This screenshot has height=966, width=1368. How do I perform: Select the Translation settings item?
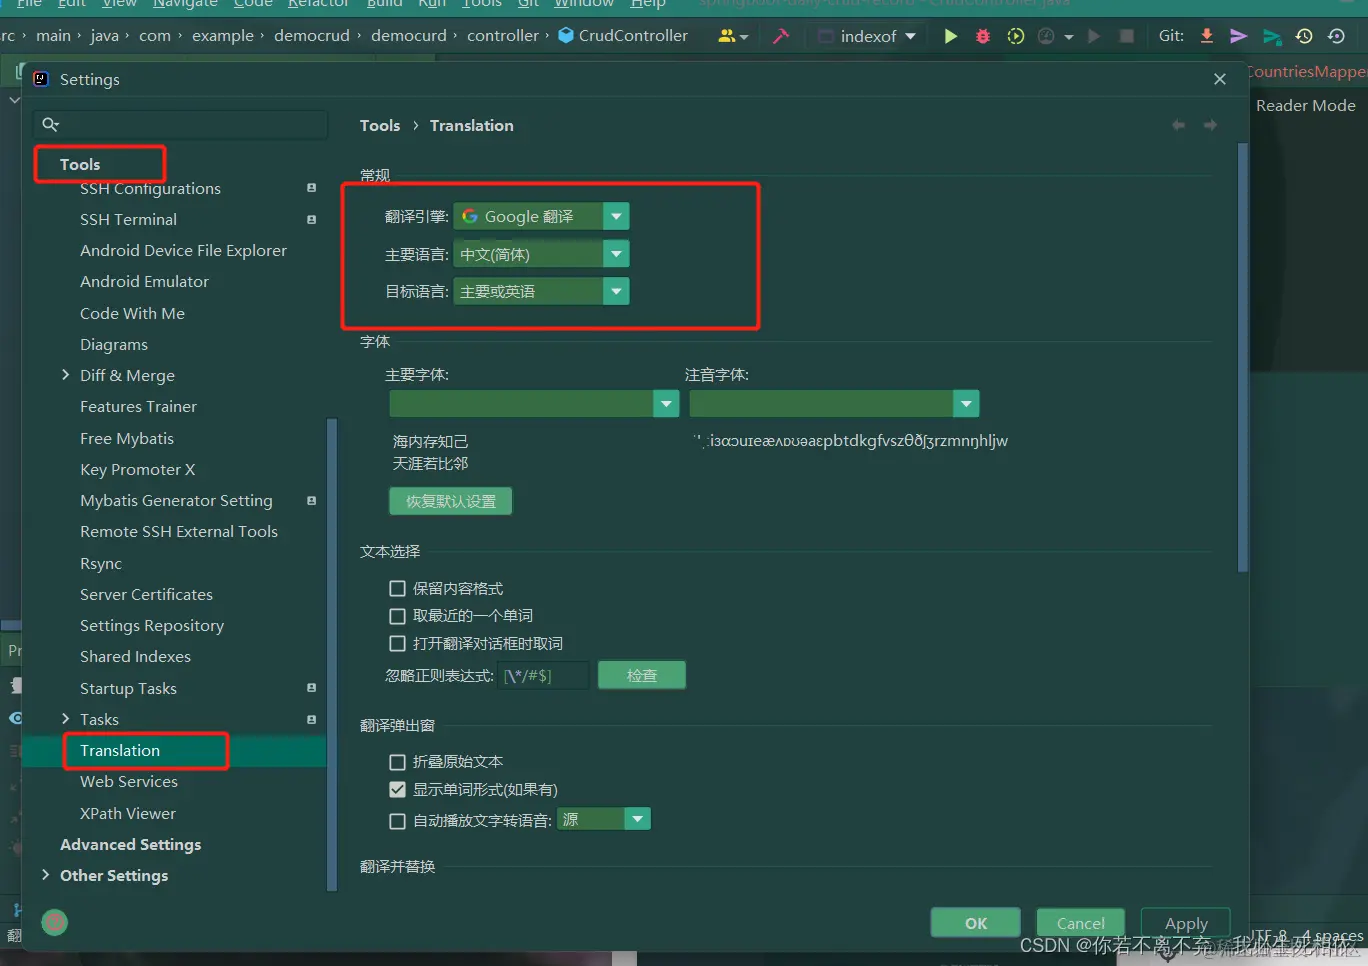120,750
